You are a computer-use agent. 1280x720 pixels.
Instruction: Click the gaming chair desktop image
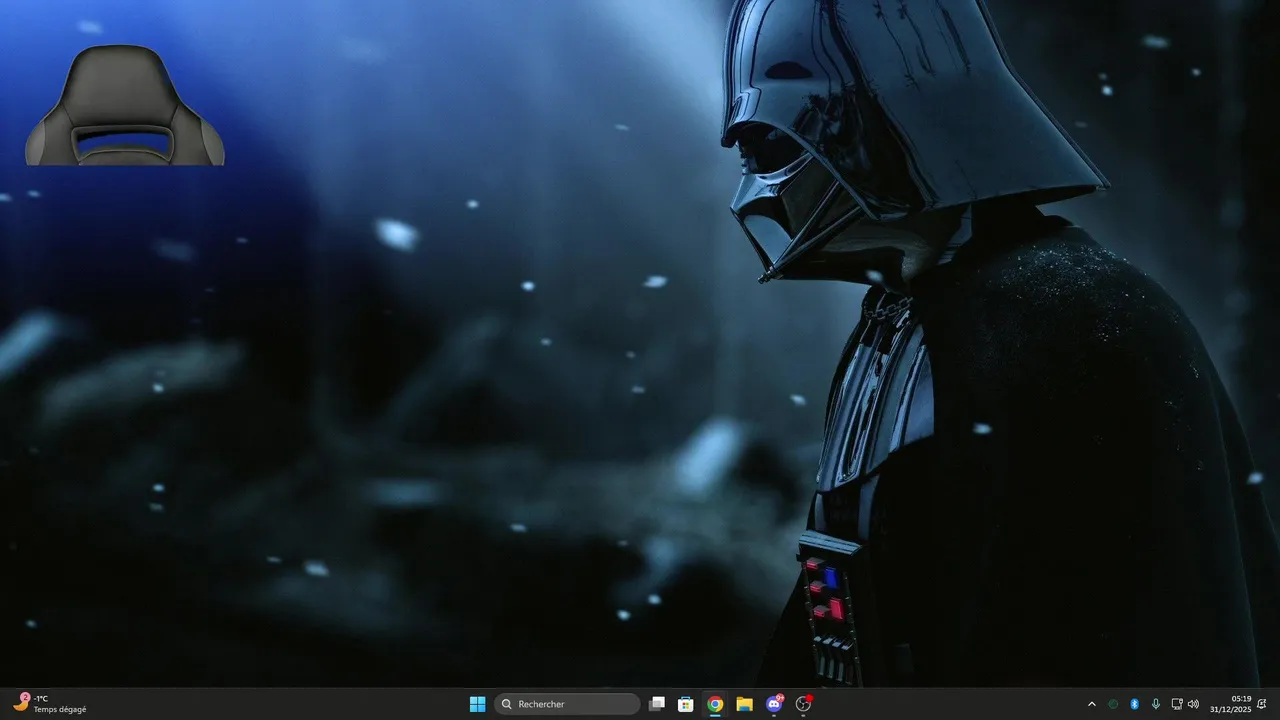point(125,105)
